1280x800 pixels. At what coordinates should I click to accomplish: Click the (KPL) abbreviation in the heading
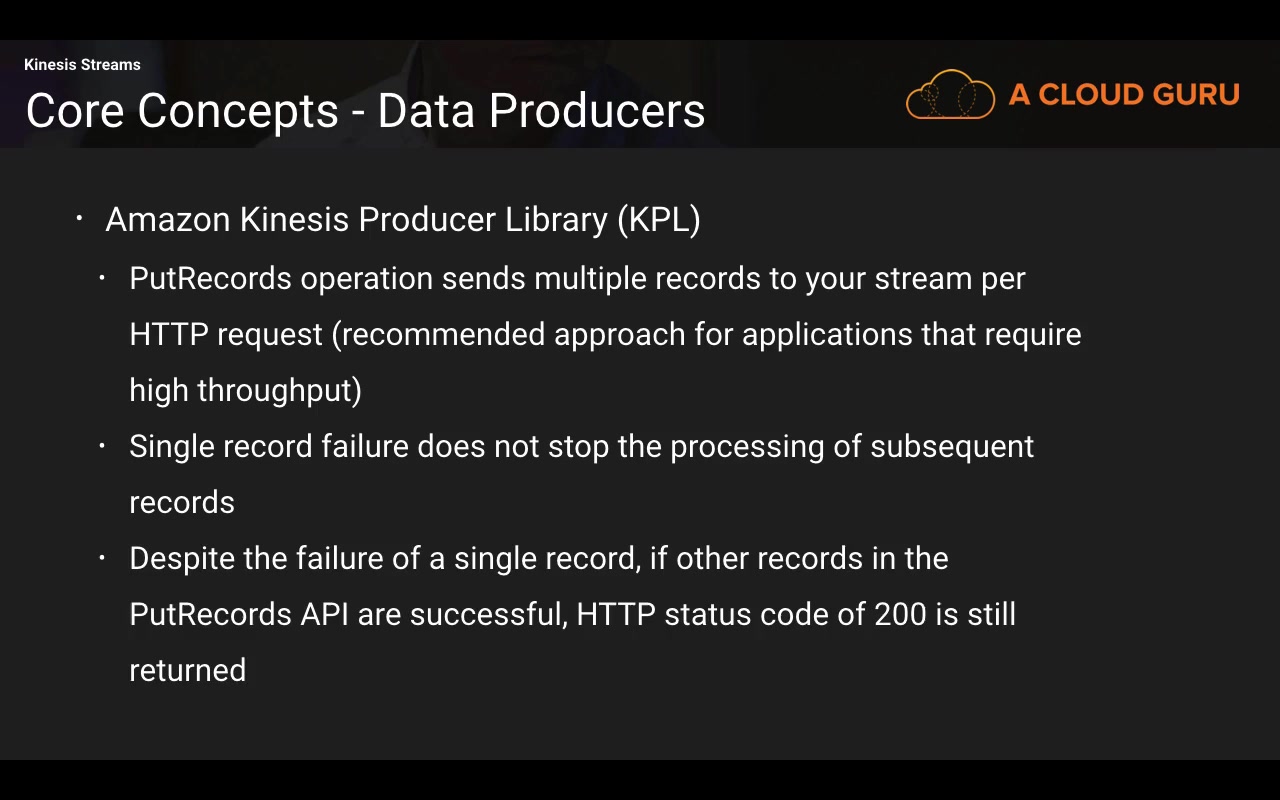click(x=658, y=219)
